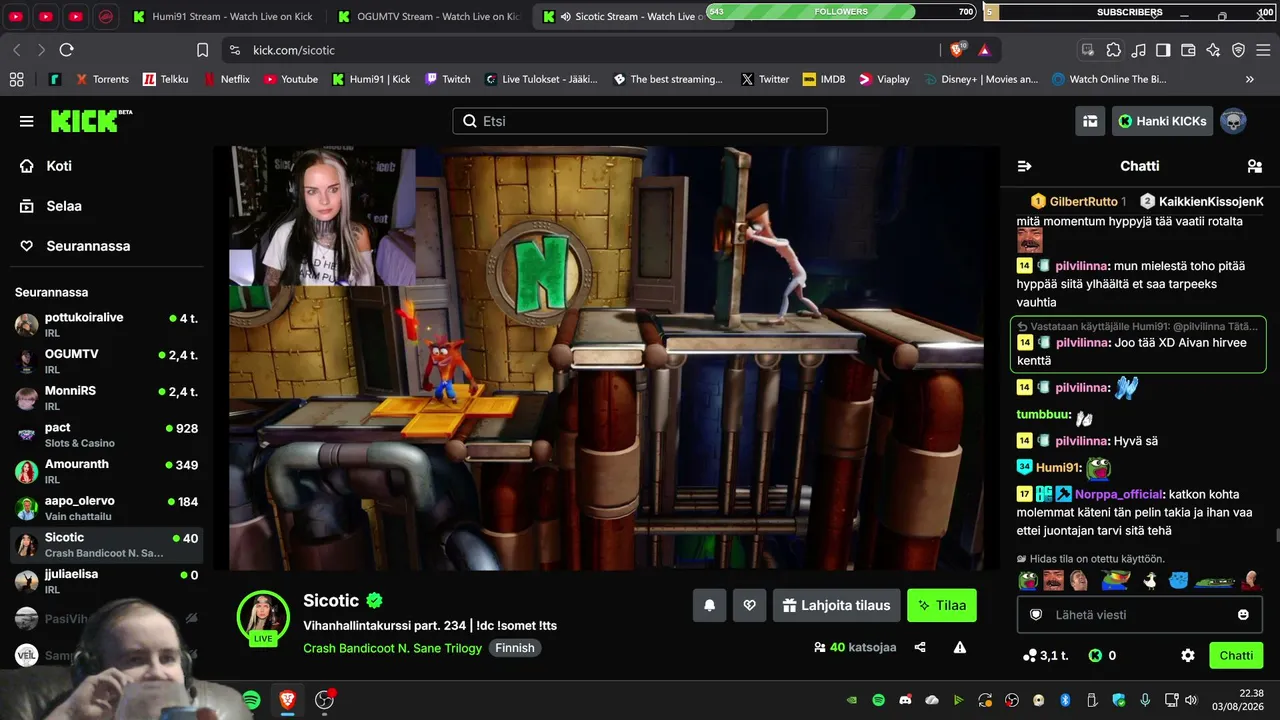Open the Kick hamburger menu
Viewport: 1280px width, 720px height.
[x=26, y=121]
